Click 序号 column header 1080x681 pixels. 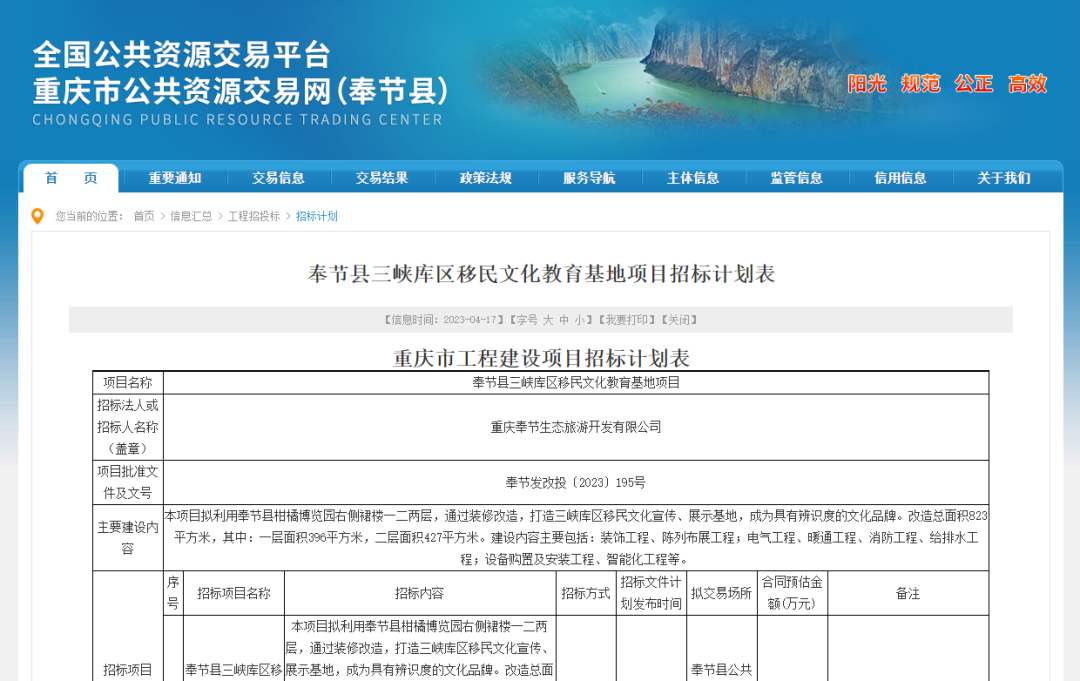pyautogui.click(x=173, y=593)
